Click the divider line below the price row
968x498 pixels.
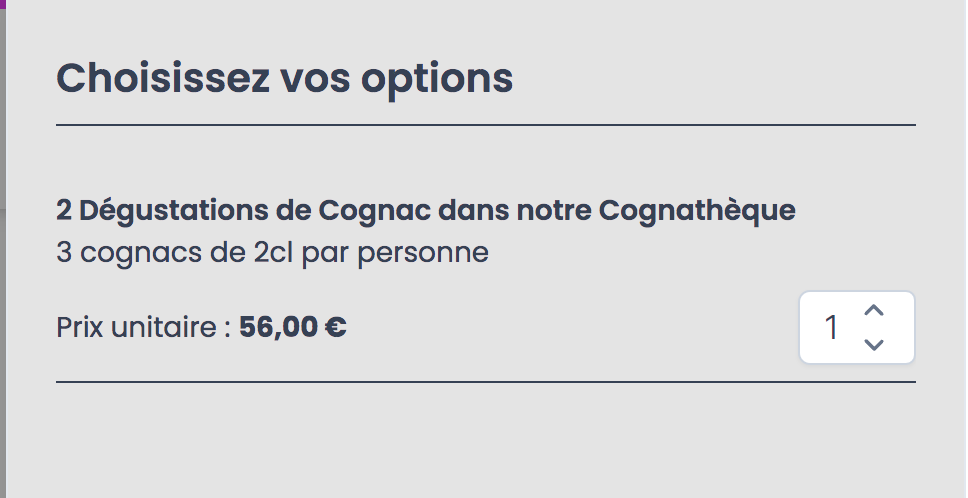[486, 382]
